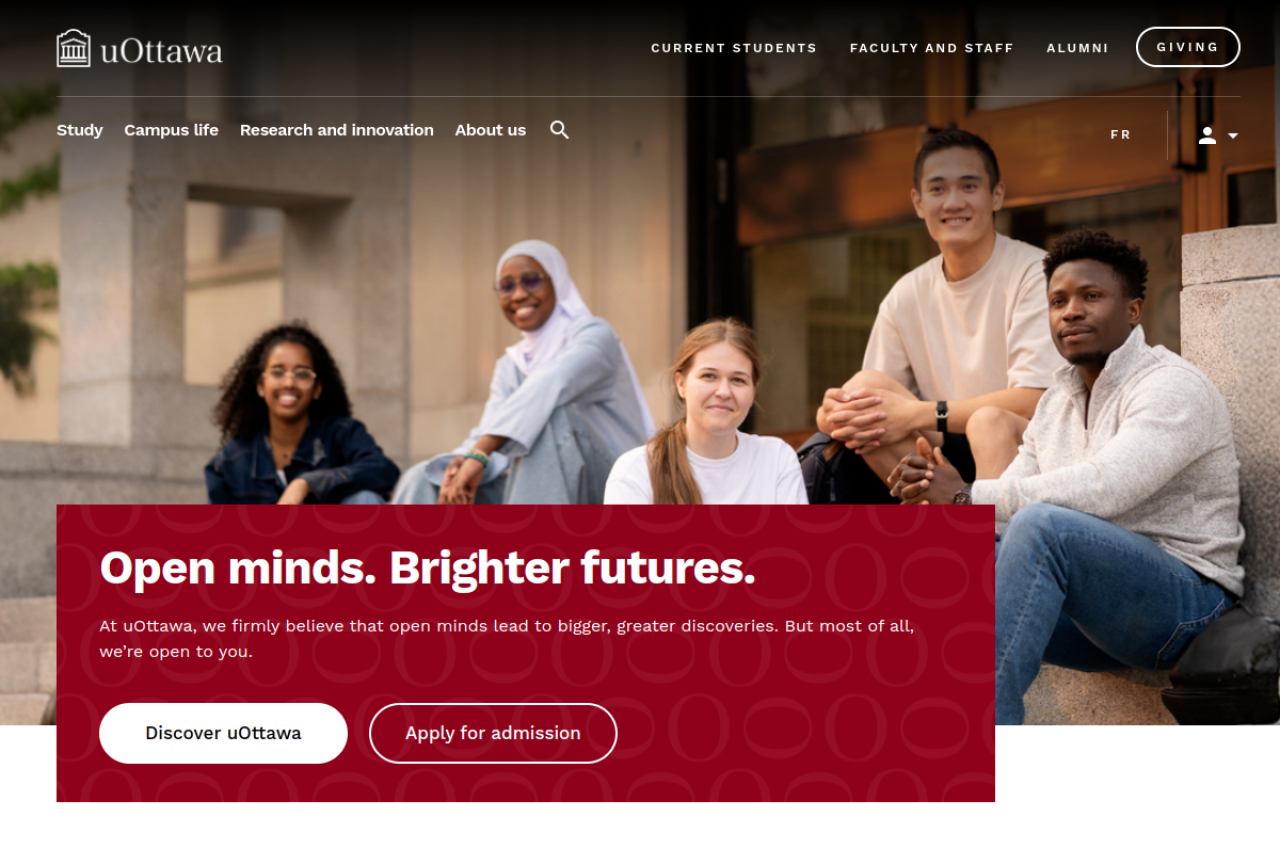
Task: Open the Alumni link
Action: click(x=1078, y=48)
